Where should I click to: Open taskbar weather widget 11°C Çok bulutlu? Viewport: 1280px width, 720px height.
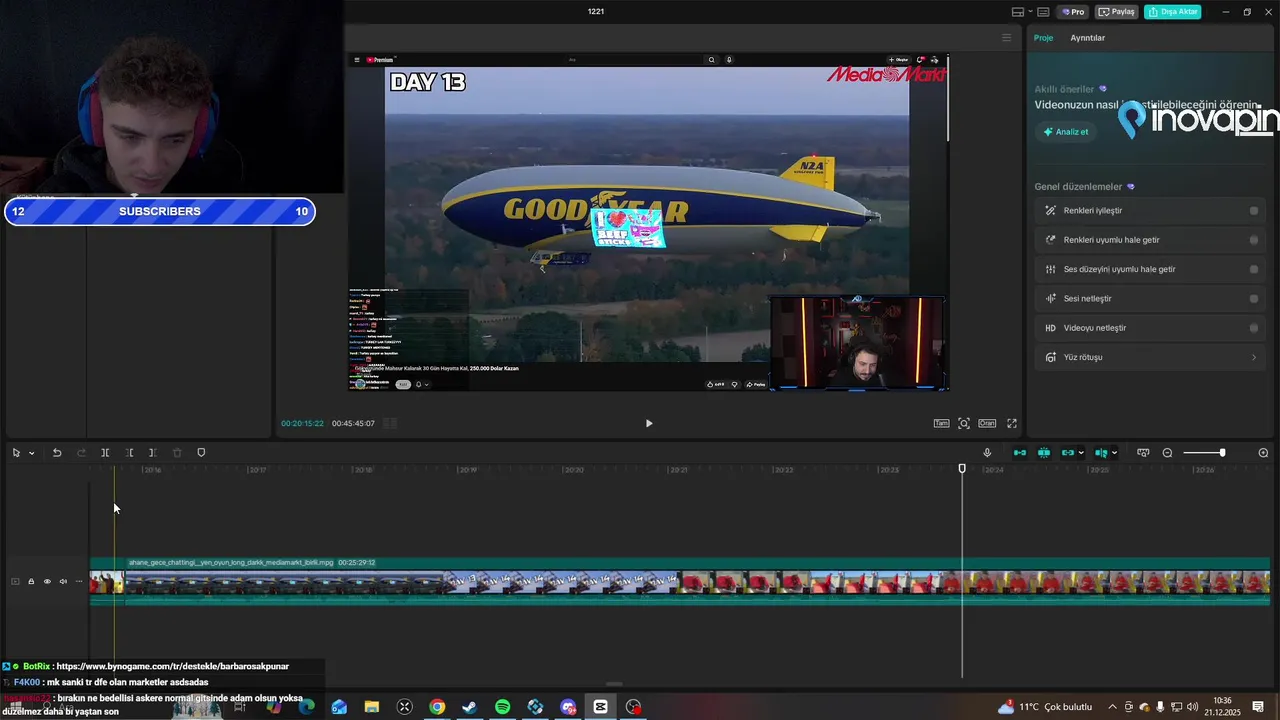(x=1045, y=707)
